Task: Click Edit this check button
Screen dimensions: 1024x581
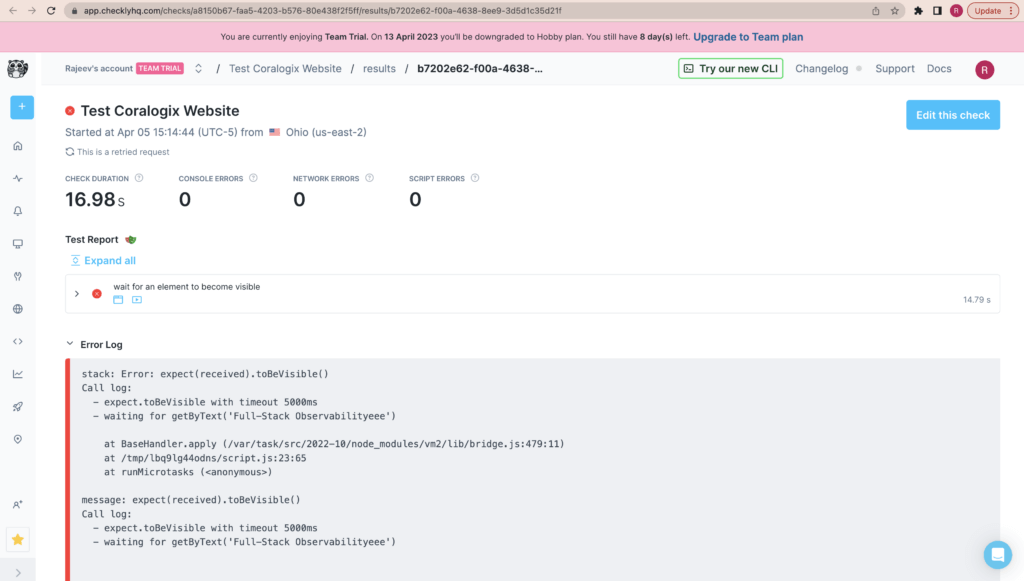Action: 953,115
